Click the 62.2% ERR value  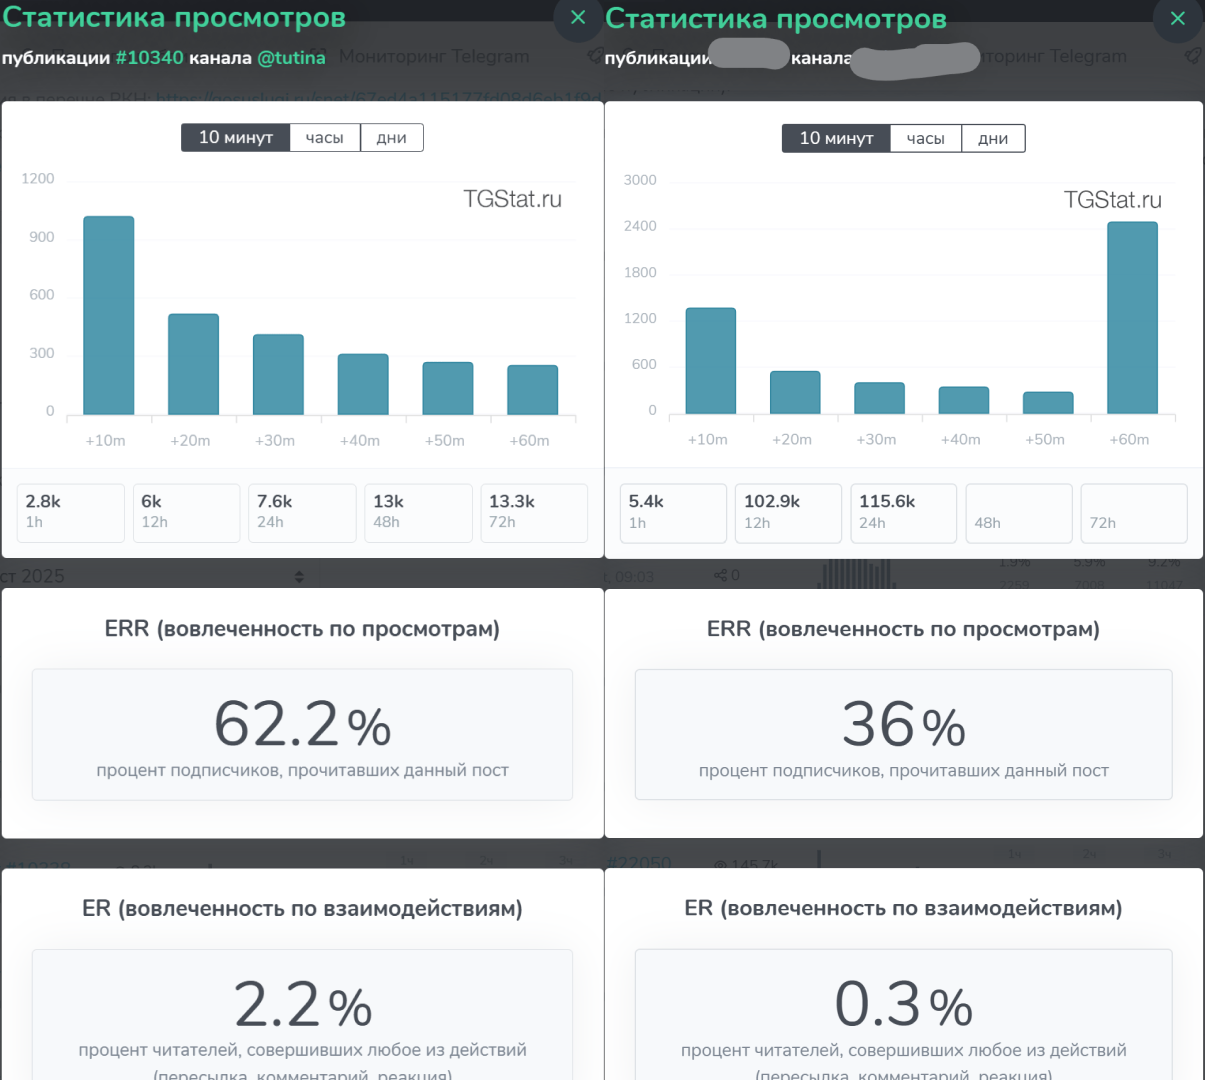[302, 725]
